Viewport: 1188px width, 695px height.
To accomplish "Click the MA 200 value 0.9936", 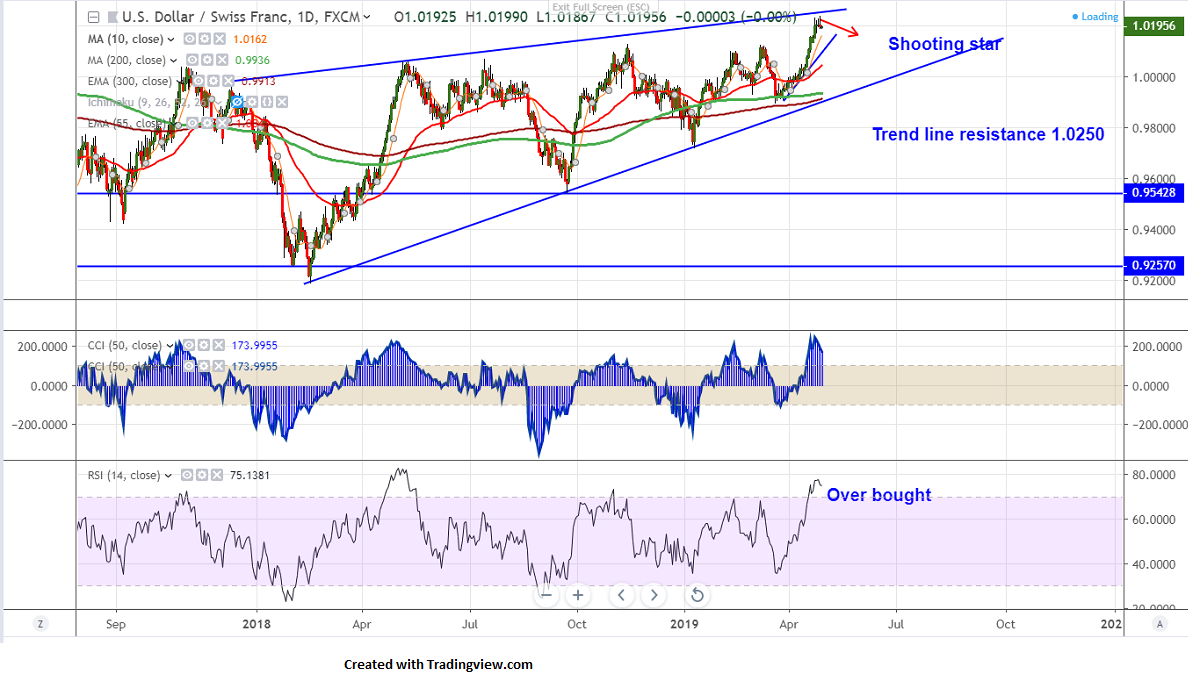I will [252, 60].
